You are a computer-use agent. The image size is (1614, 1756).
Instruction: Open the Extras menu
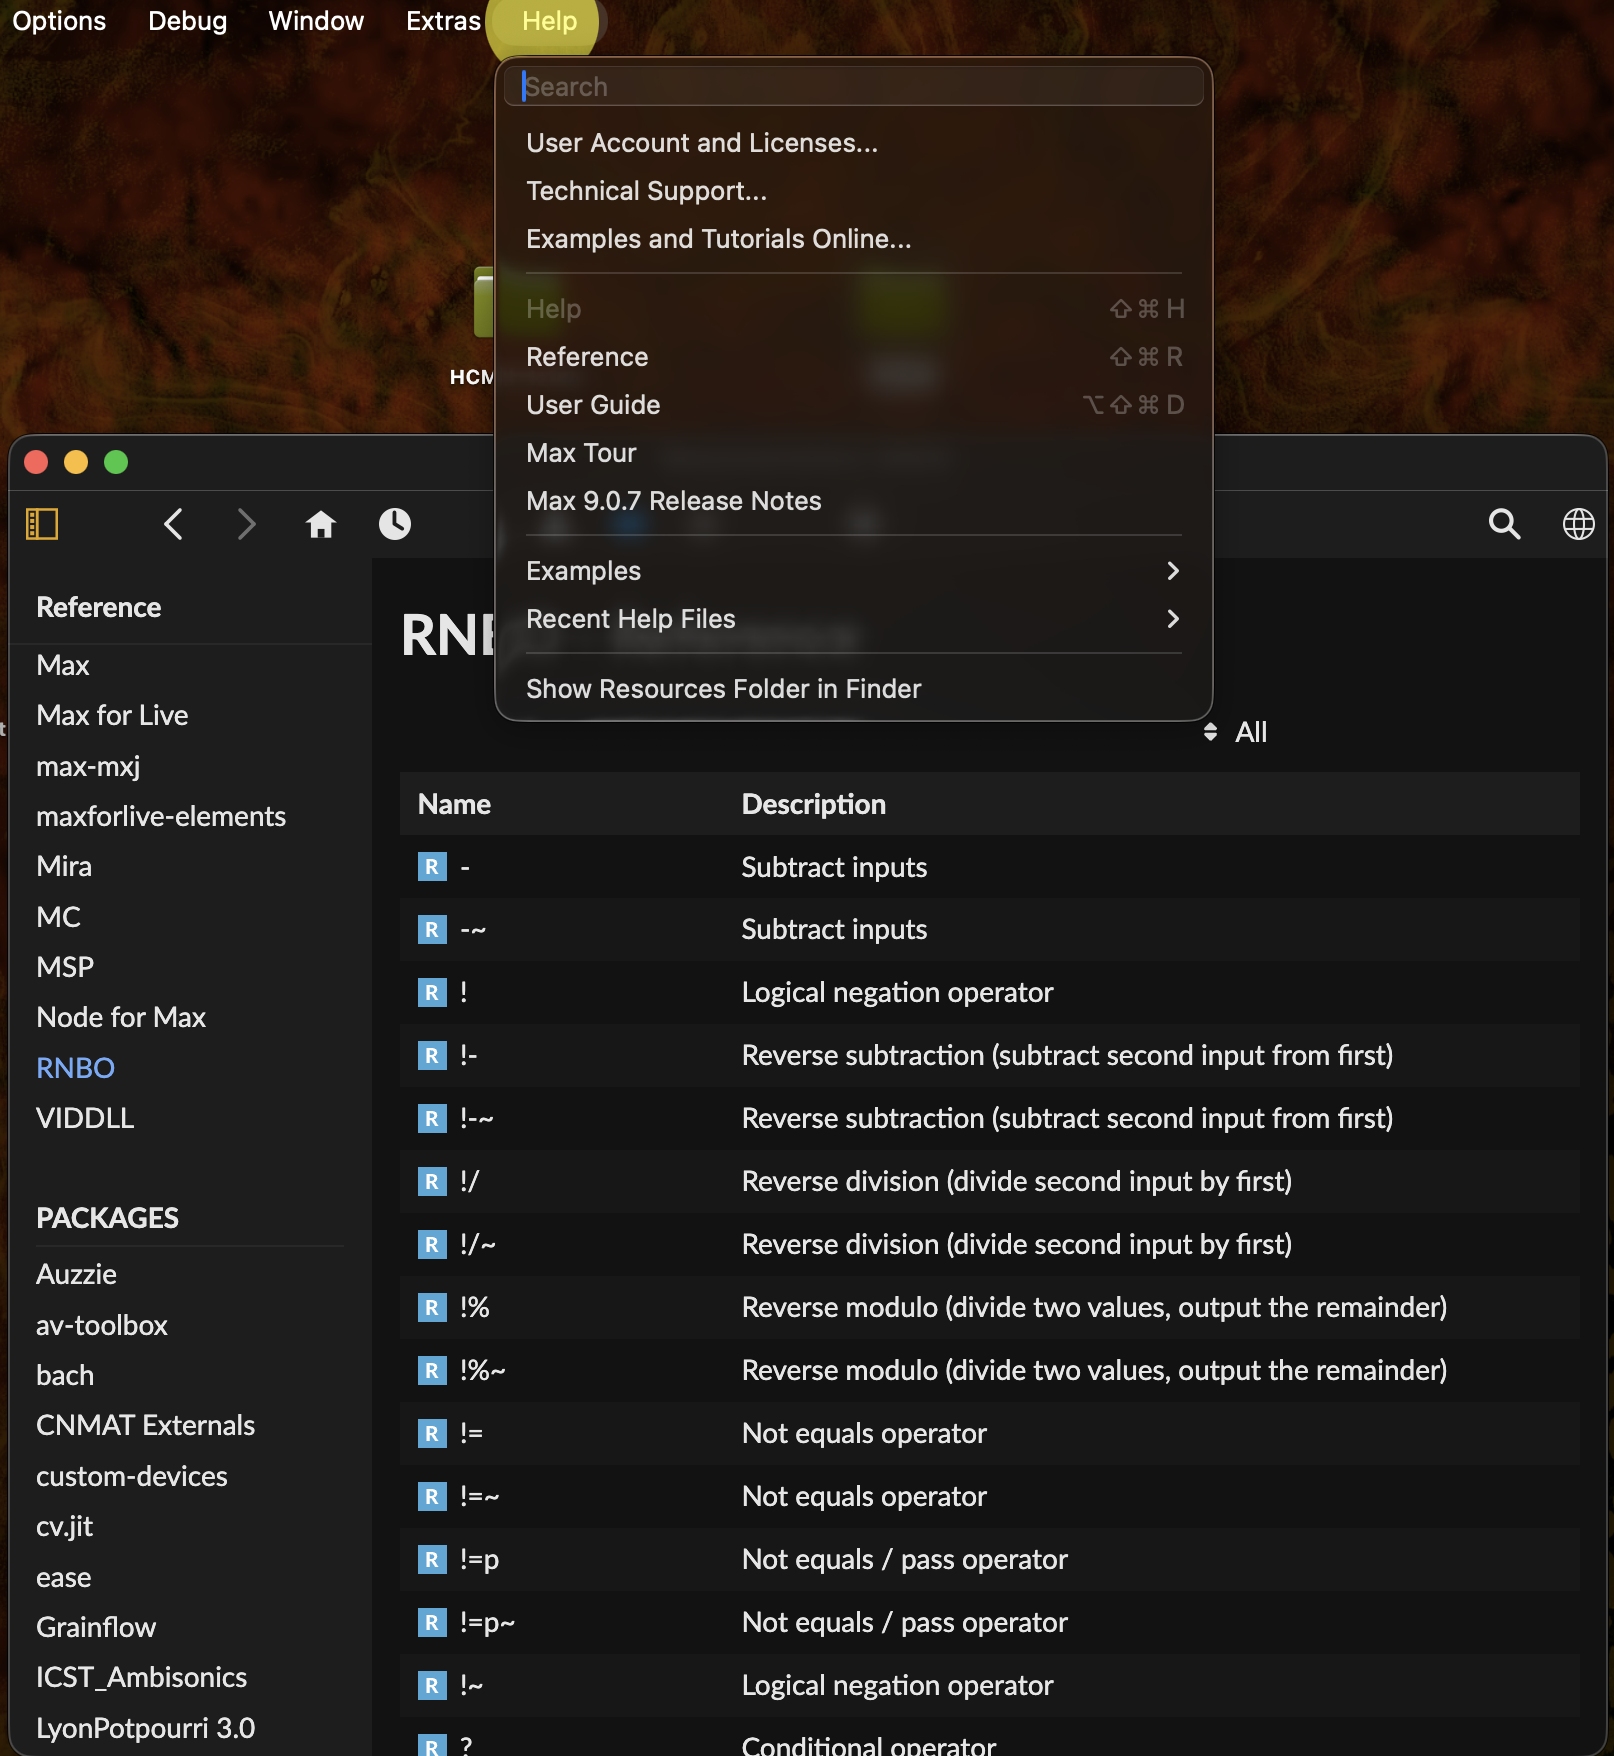tap(443, 21)
